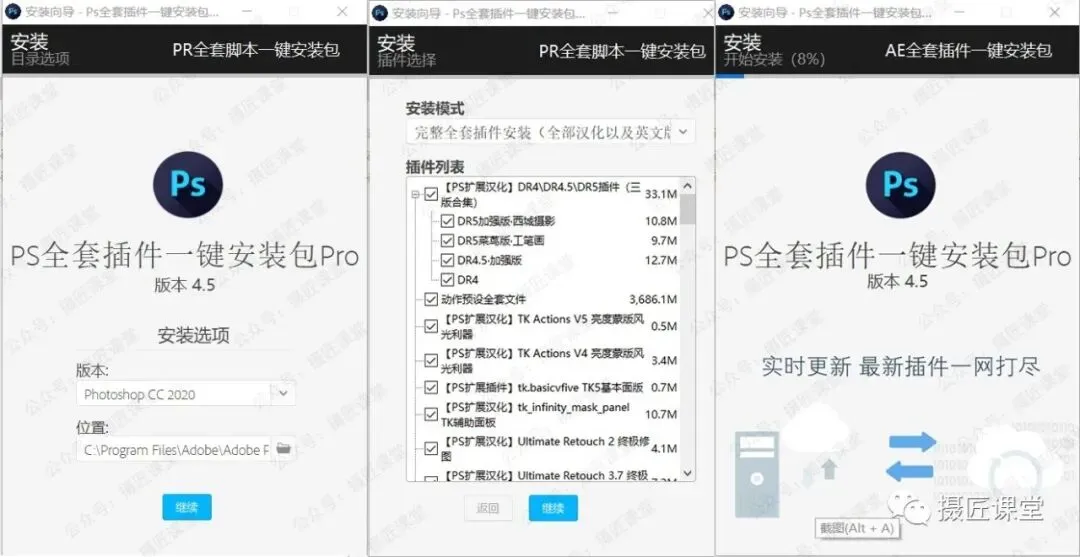
Task: Click the install location path field
Action: coord(175,449)
